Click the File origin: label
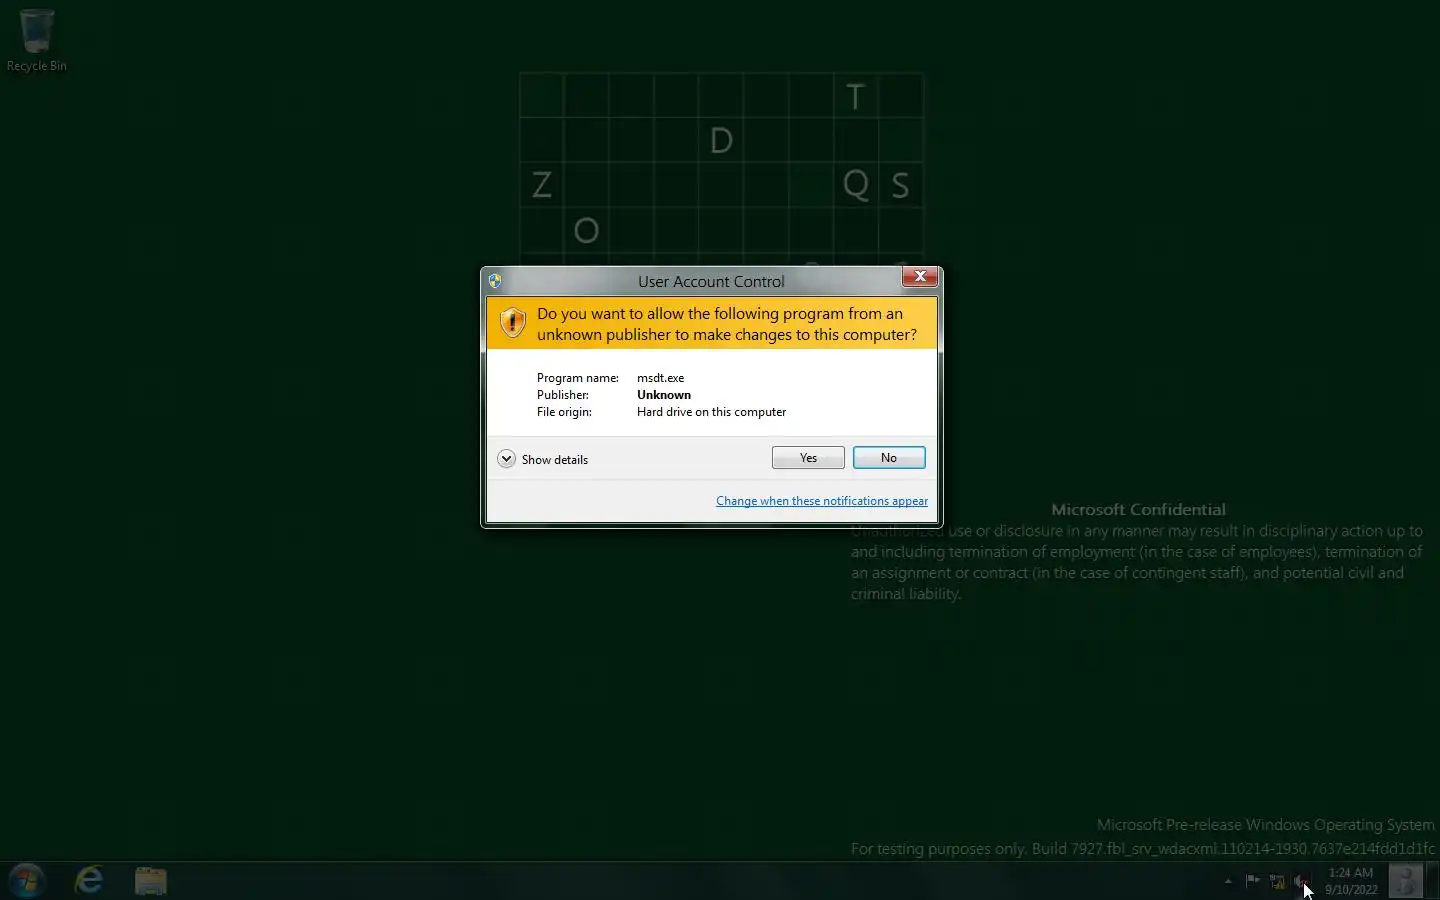The height and width of the screenshot is (900, 1440). click(564, 412)
